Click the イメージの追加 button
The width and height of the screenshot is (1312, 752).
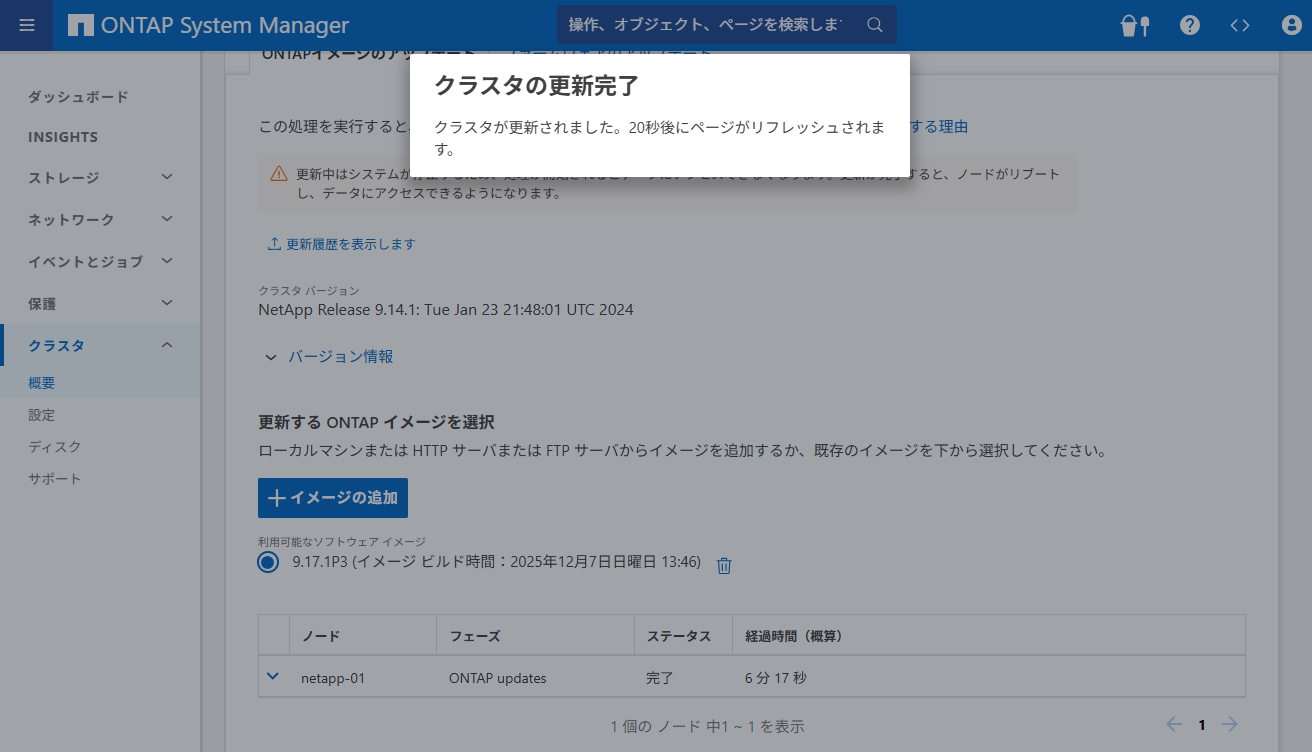click(x=332, y=498)
